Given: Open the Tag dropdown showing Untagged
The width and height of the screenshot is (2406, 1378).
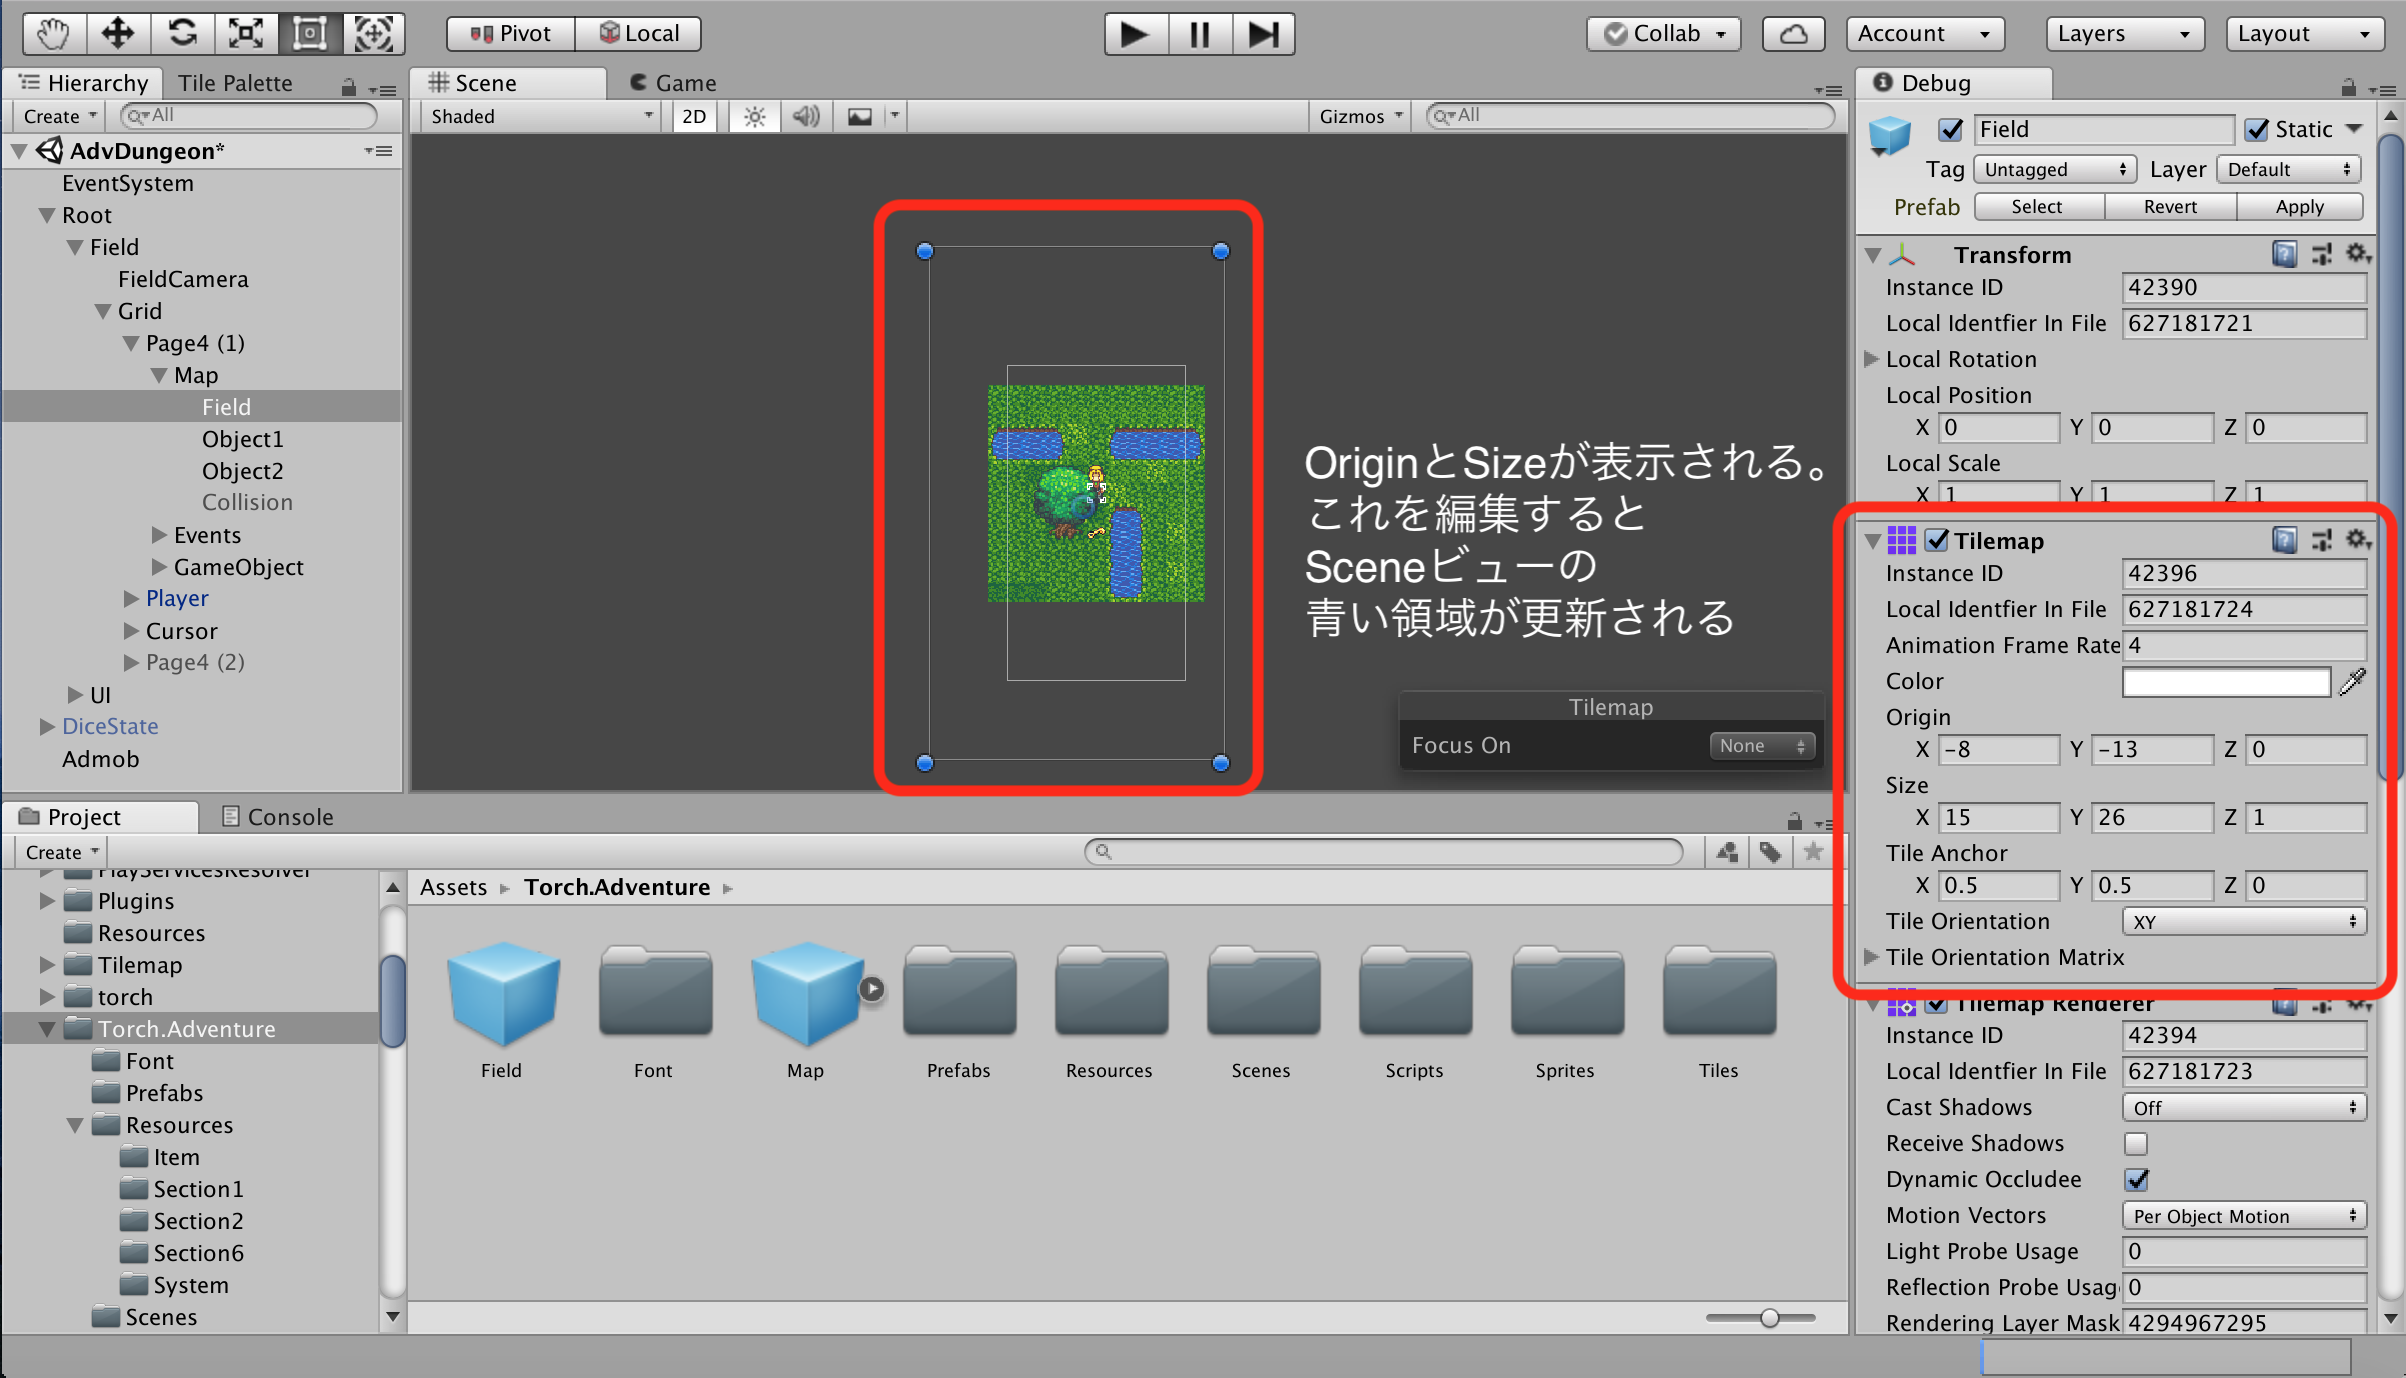Looking at the screenshot, I should coord(2055,169).
